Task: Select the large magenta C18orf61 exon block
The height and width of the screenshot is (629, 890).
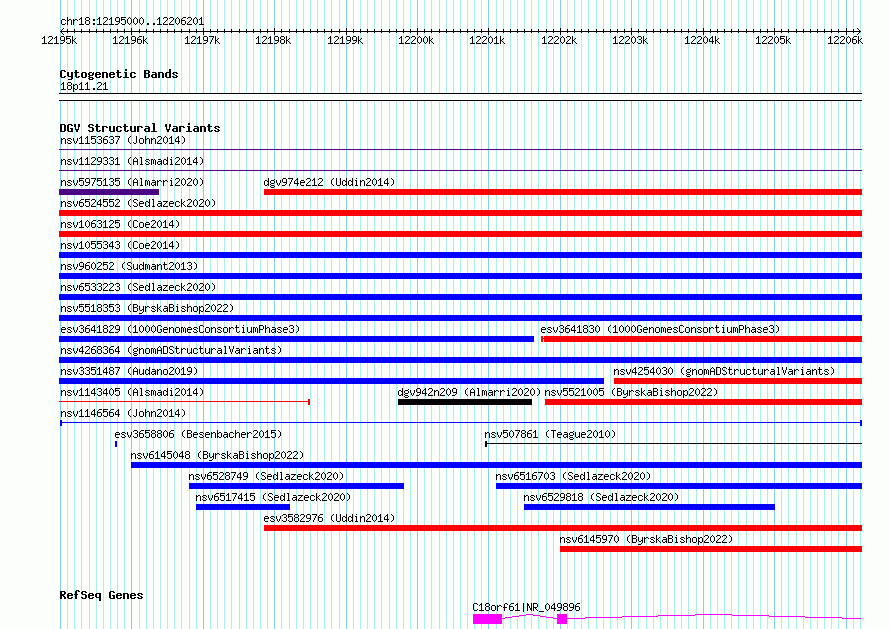Action: (x=488, y=619)
